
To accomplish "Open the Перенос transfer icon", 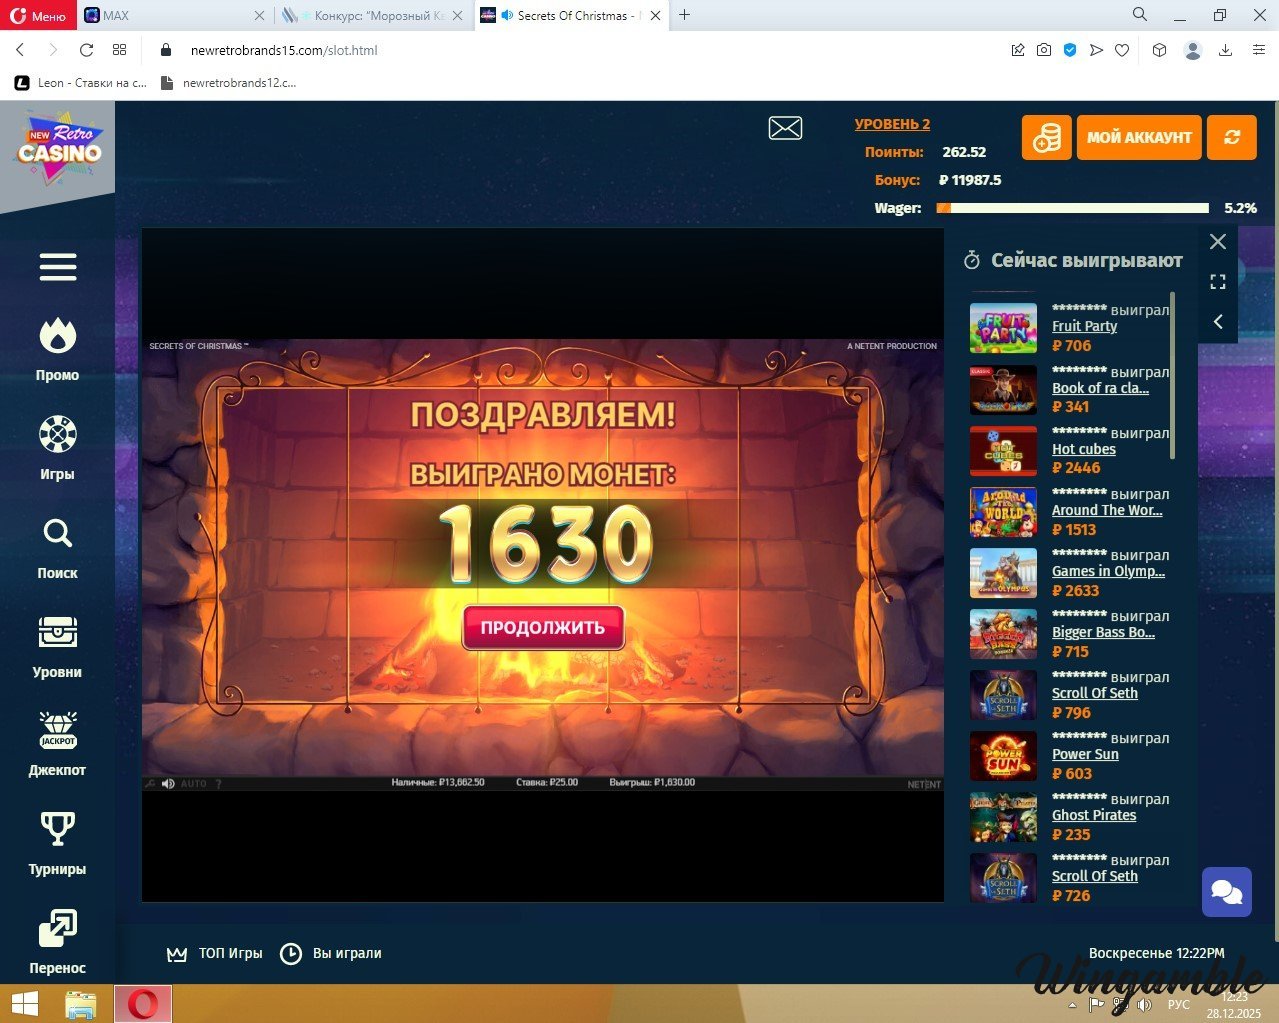I will [x=57, y=928].
